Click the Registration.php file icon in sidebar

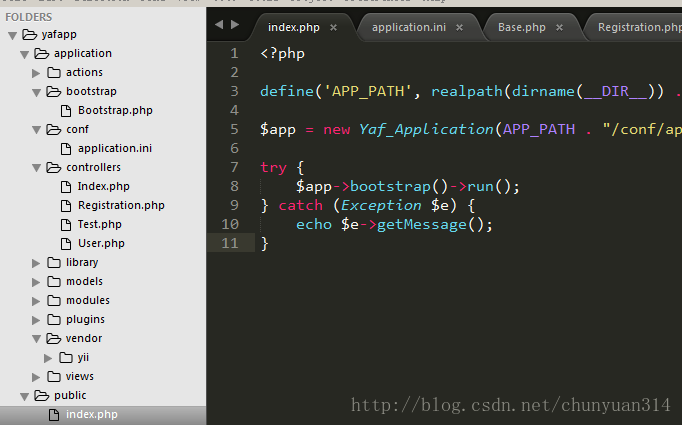66,206
